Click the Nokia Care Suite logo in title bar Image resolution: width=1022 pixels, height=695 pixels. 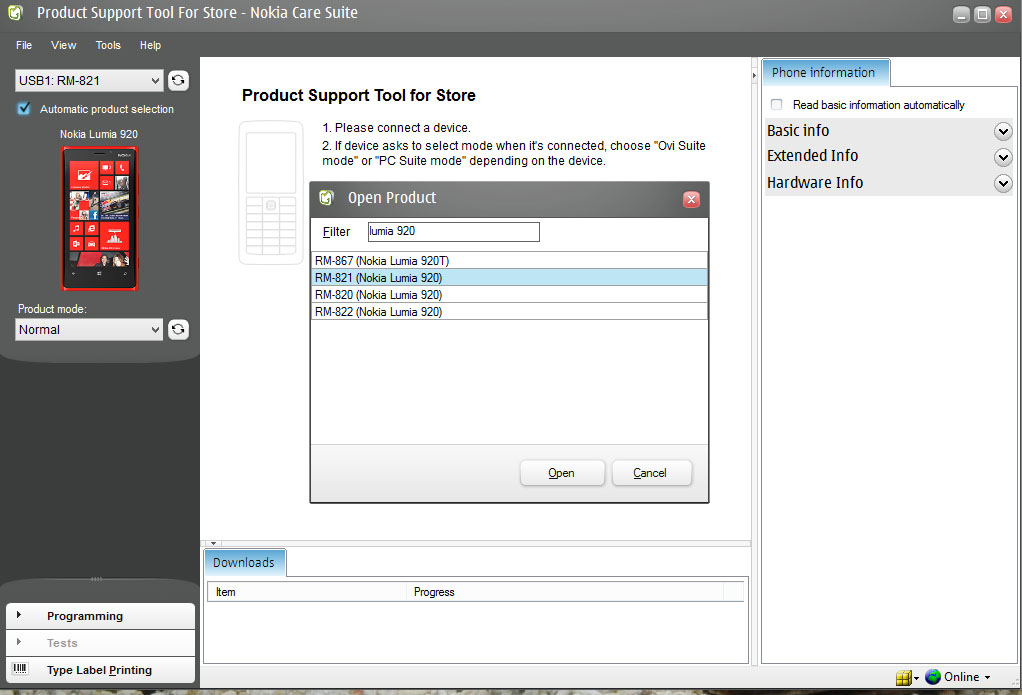16,12
